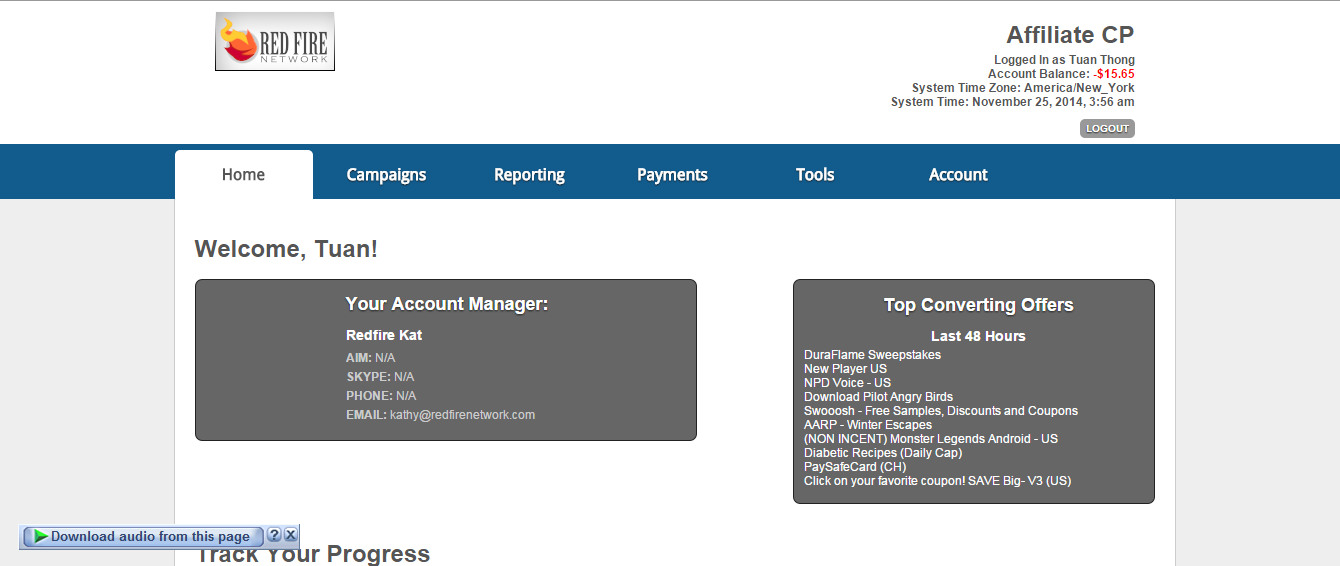Click account manager name Redfire Kat

tap(384, 335)
